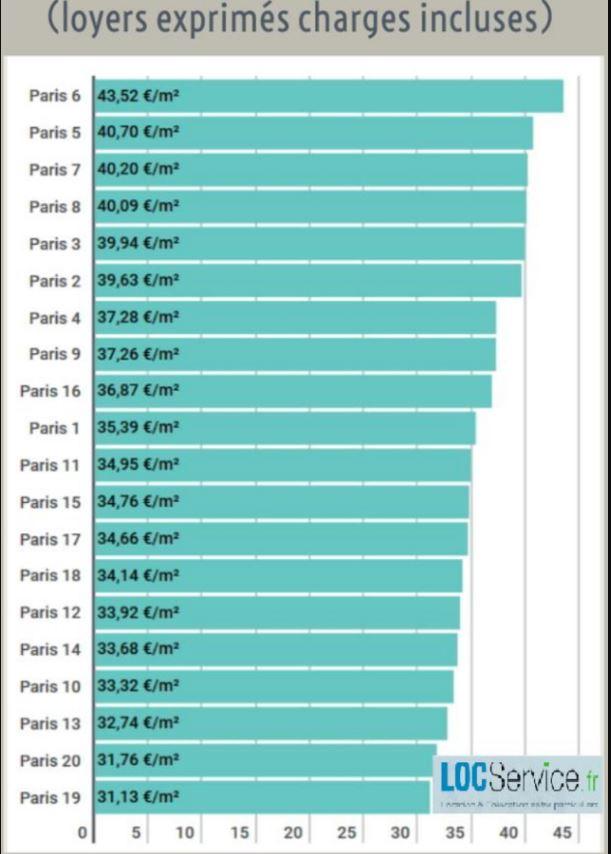Click the Paris 1 bar showing 35,39 €/m²
Screen dimensions: 611x854
point(285,428)
